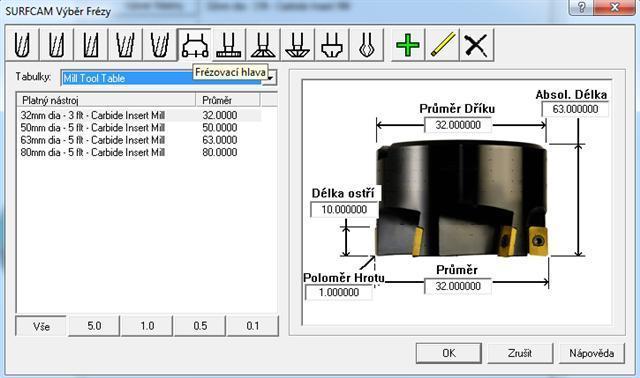The image size is (640, 378).
Task: Cancel with the Zrušit button
Action: click(x=520, y=353)
